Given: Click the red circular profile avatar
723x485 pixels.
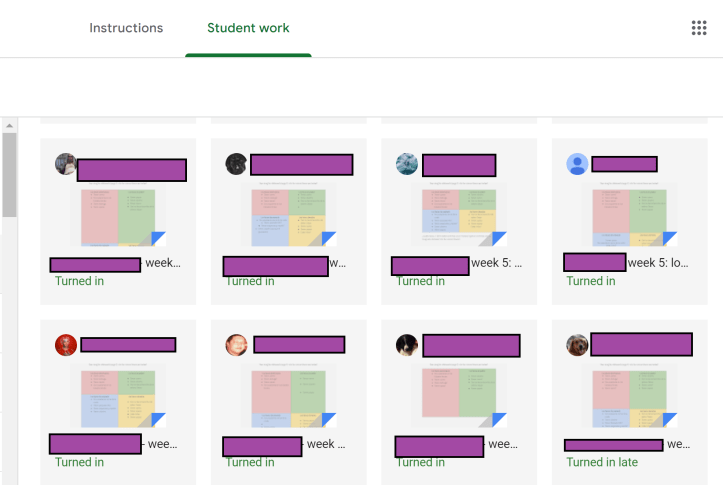Looking at the screenshot, I should pos(66,345).
